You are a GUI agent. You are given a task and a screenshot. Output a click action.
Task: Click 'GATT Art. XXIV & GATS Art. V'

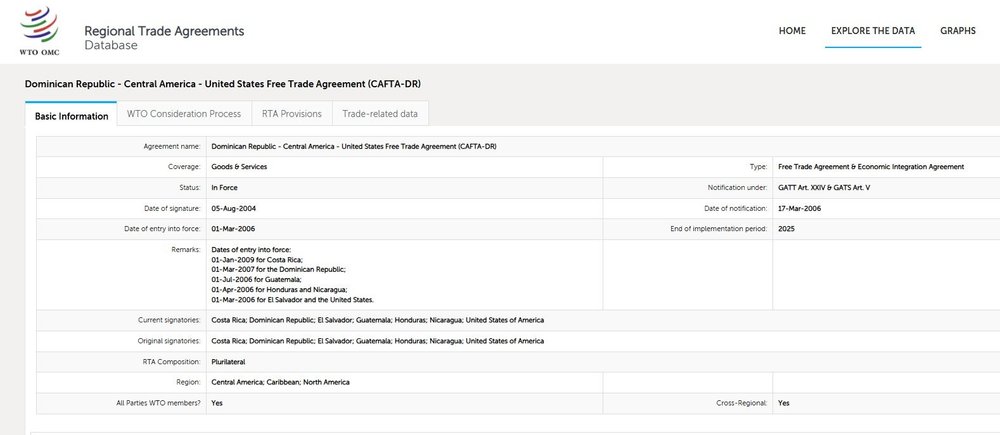pyautogui.click(x=824, y=188)
